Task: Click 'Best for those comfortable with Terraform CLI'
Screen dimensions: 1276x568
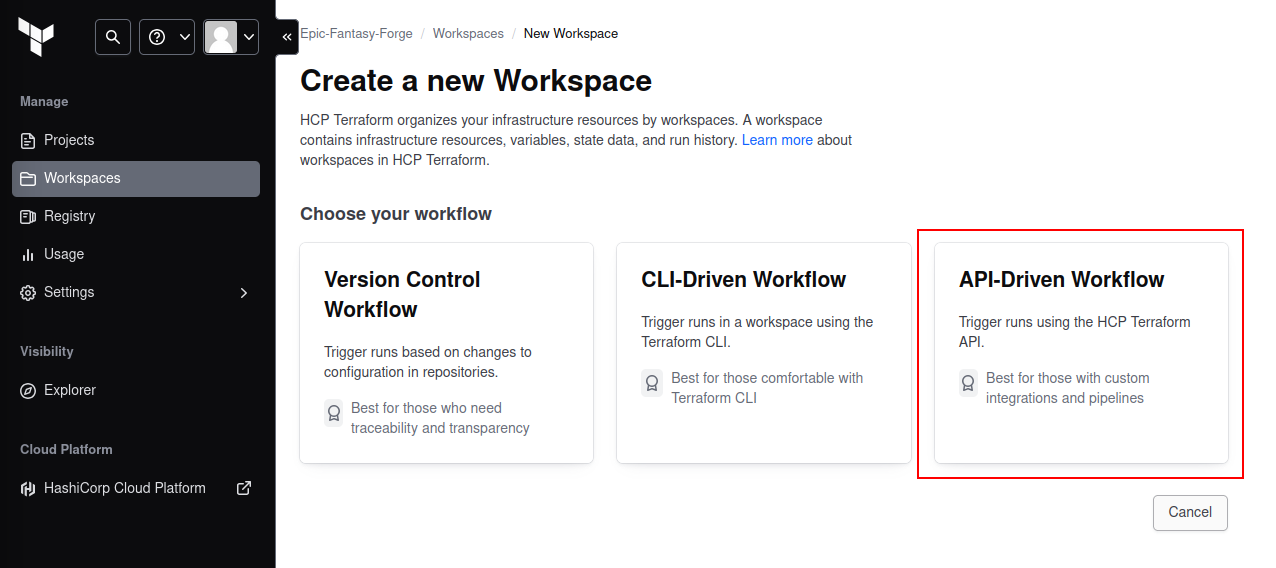Action: (767, 388)
